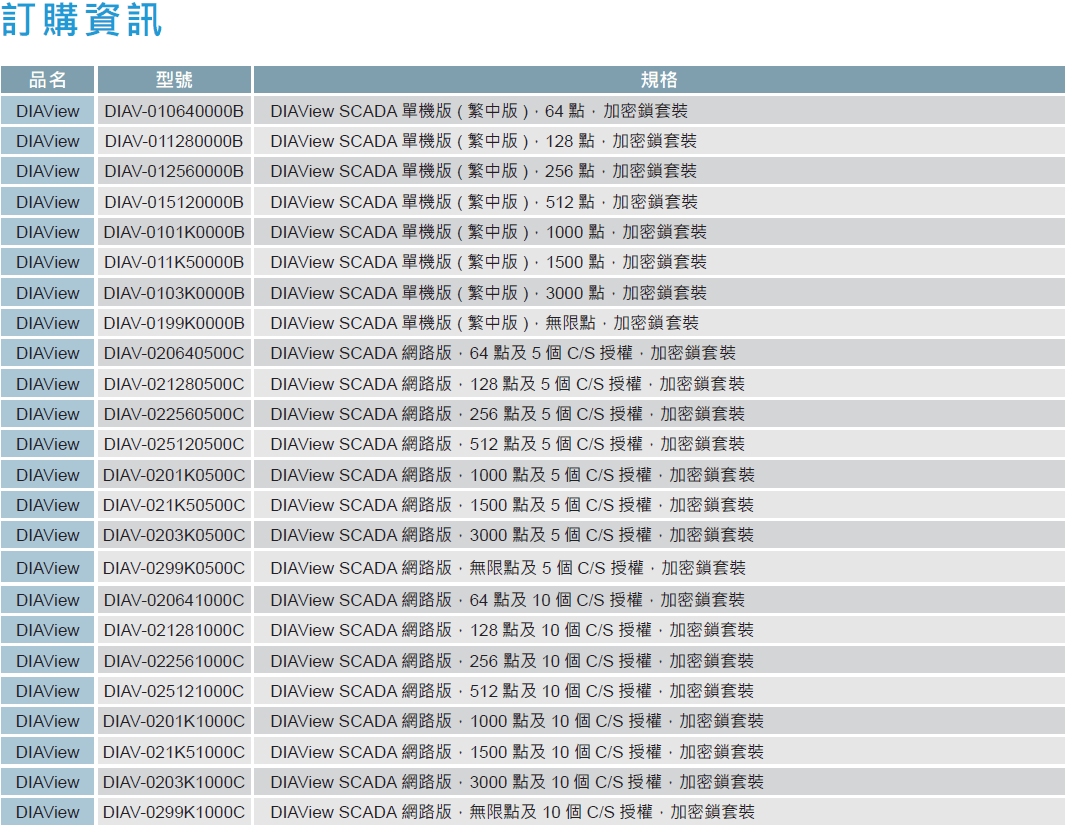Select spec 網路版 64 點及 5 個 C/S 授權
1067x827 pixels.
pyautogui.click(x=503, y=353)
